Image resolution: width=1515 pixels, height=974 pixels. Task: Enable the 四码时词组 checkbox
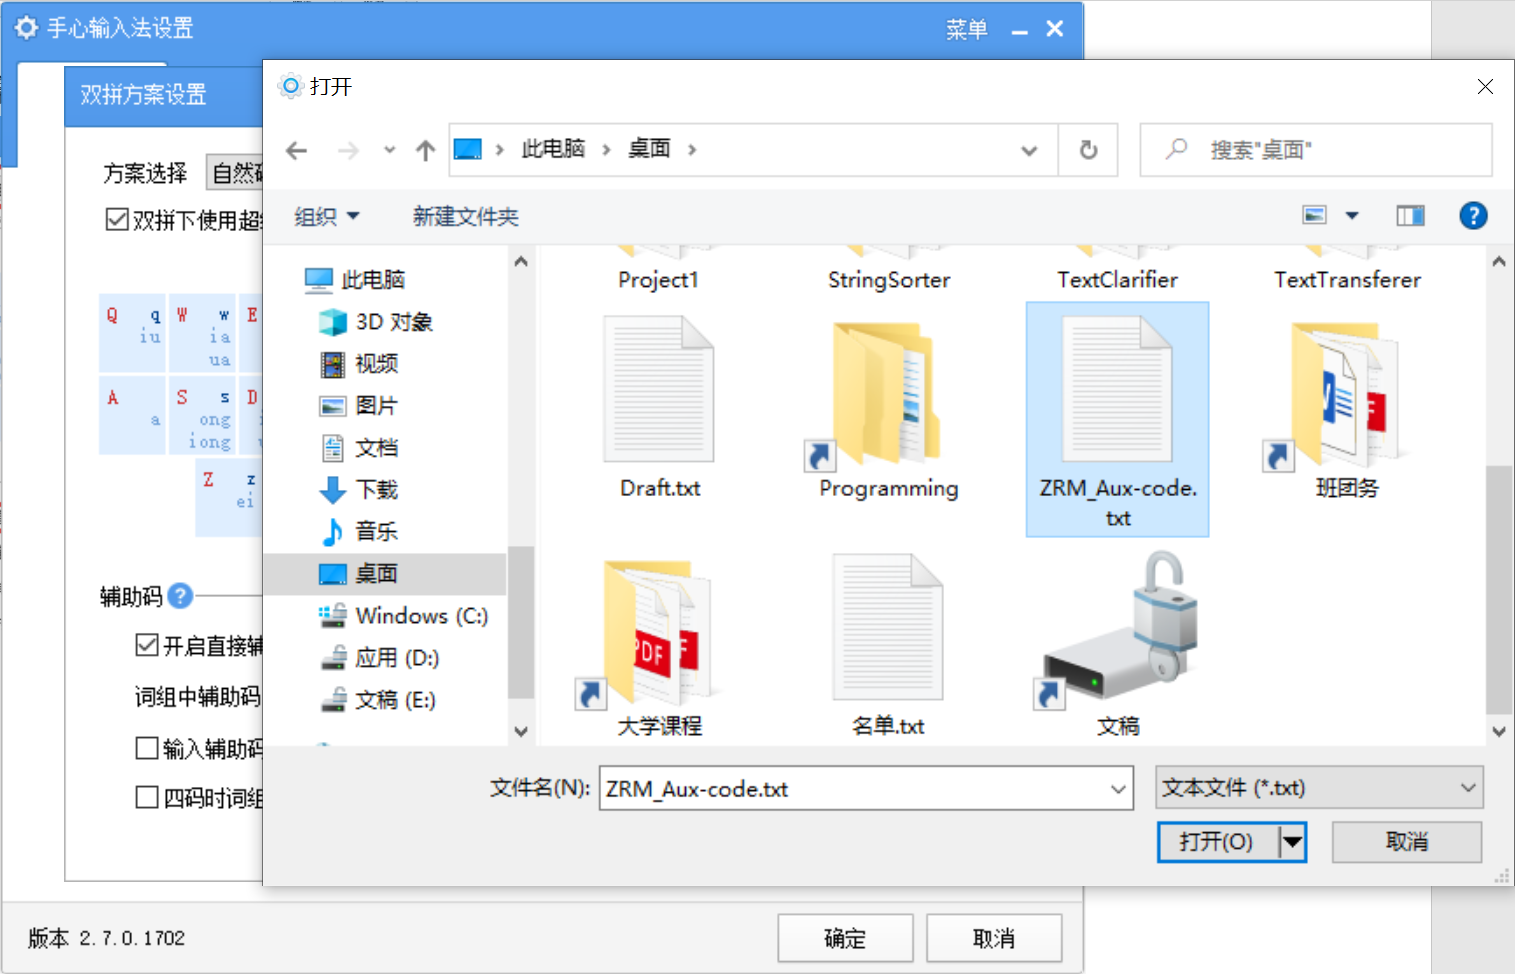point(146,798)
